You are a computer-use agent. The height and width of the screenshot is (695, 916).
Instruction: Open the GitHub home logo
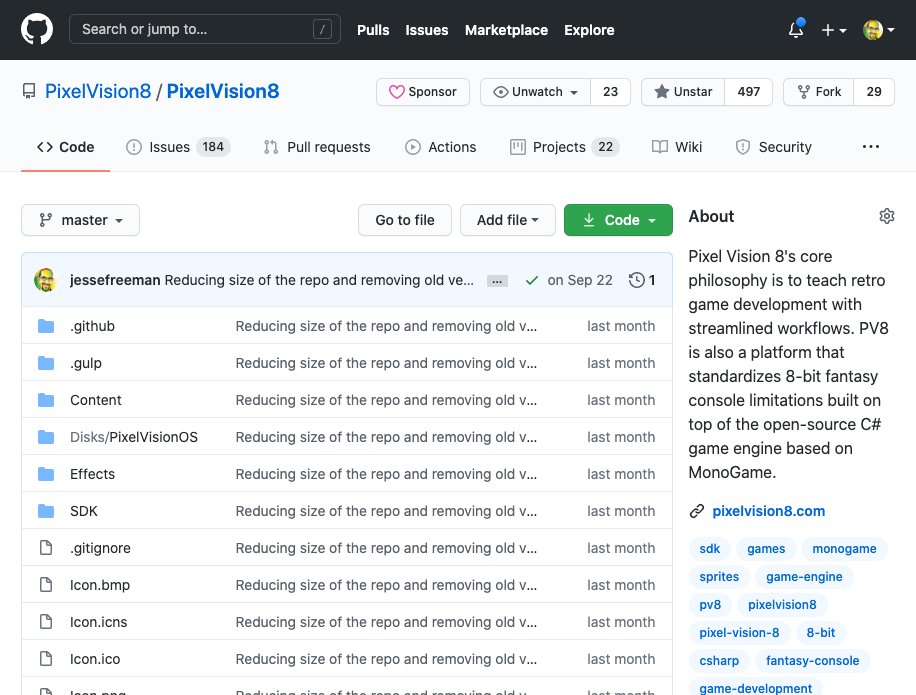pos(37,29)
